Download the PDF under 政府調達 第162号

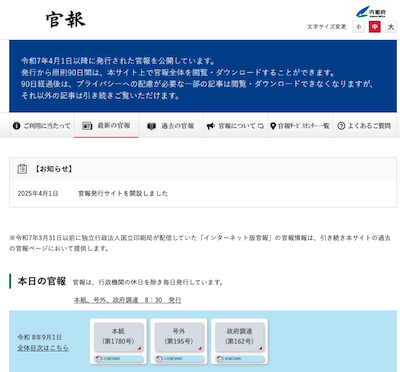coord(240,359)
